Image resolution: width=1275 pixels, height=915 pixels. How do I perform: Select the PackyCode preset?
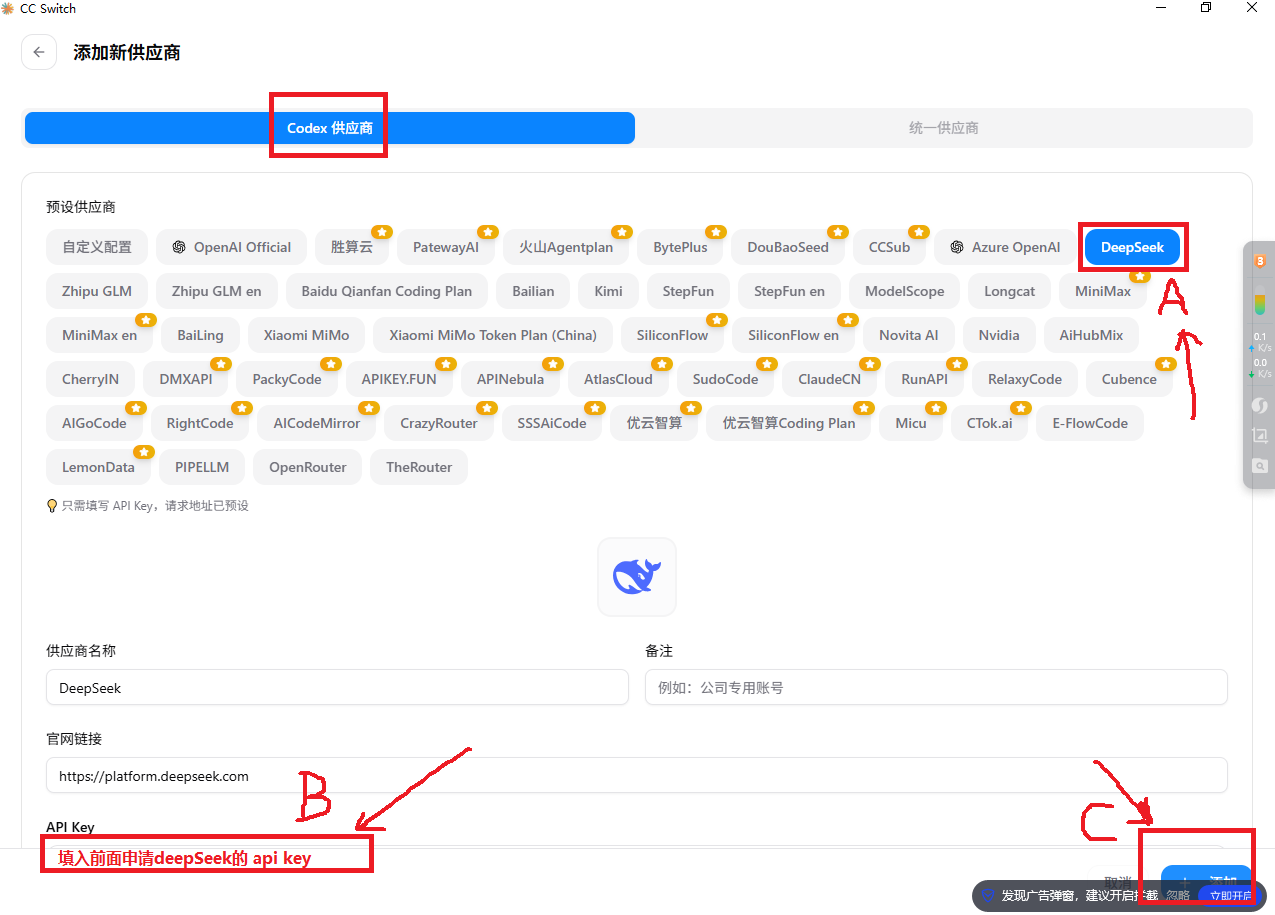[287, 379]
